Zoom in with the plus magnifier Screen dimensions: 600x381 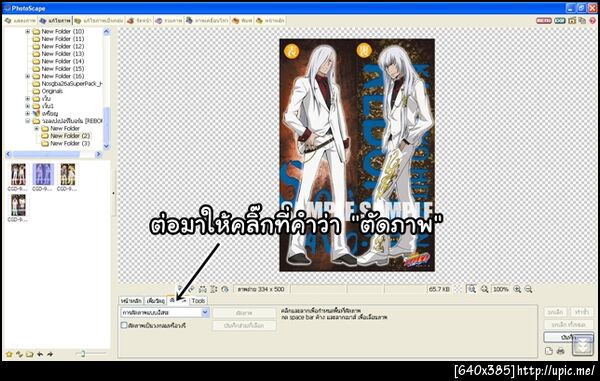click(517, 289)
